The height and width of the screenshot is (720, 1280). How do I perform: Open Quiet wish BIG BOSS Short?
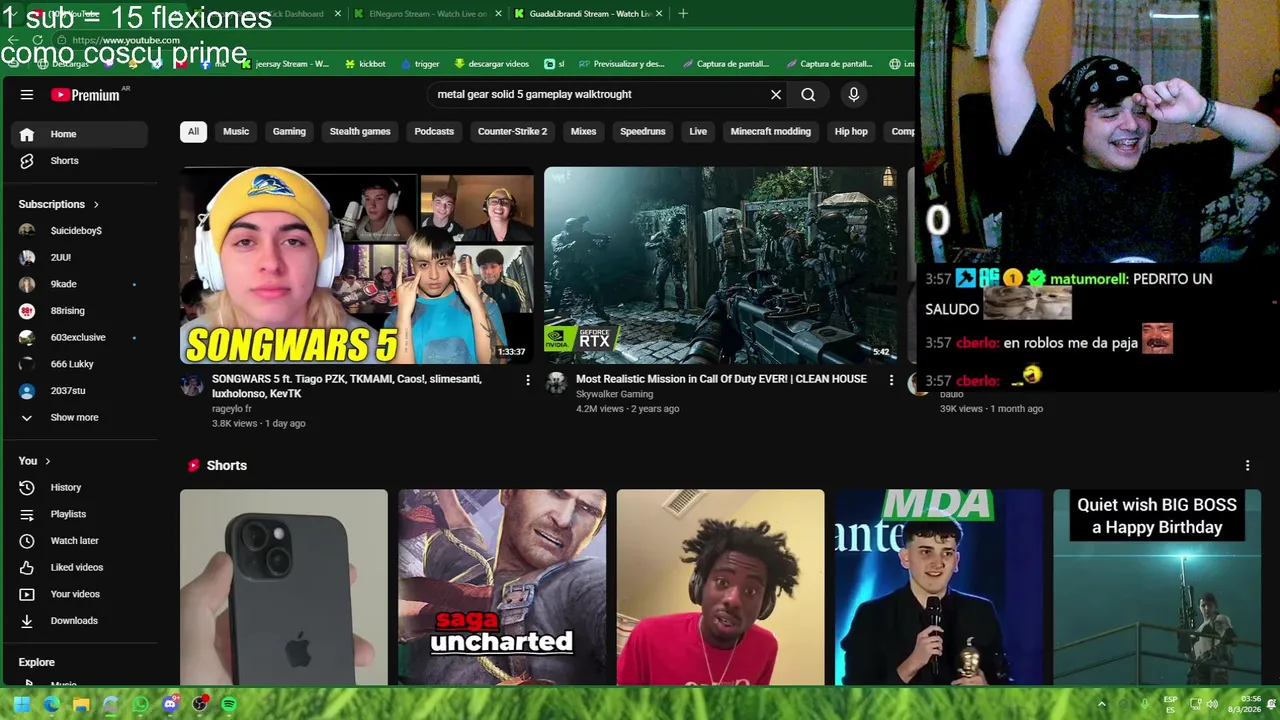tap(1157, 587)
